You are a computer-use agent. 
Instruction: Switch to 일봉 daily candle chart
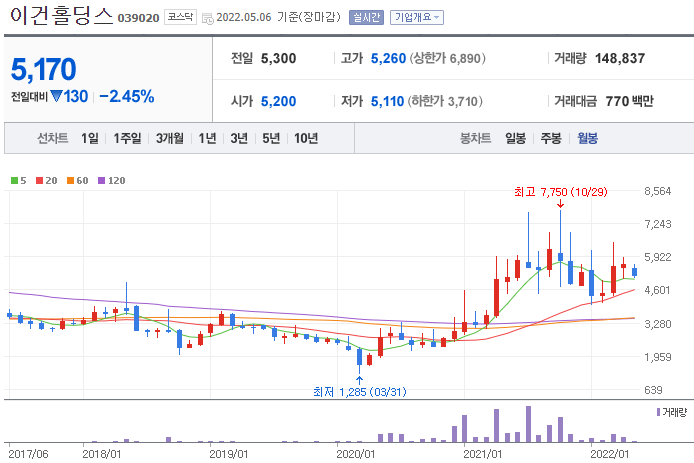click(516, 139)
